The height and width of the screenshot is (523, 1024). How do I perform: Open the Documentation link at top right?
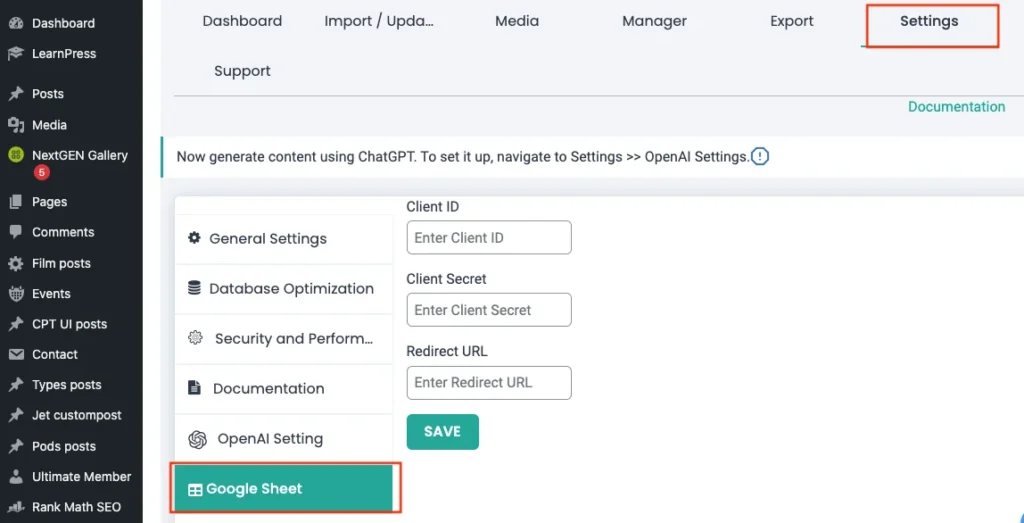pyautogui.click(x=956, y=107)
